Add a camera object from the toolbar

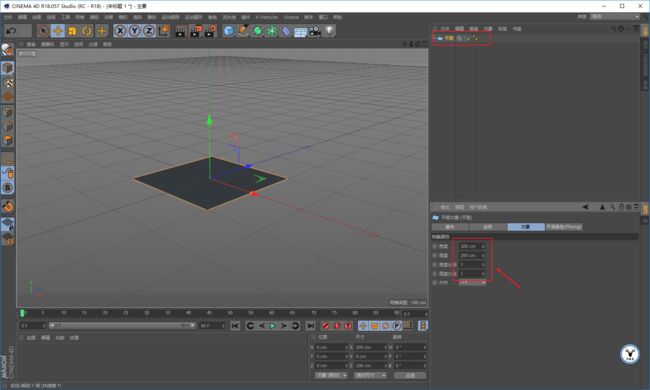tap(315, 31)
